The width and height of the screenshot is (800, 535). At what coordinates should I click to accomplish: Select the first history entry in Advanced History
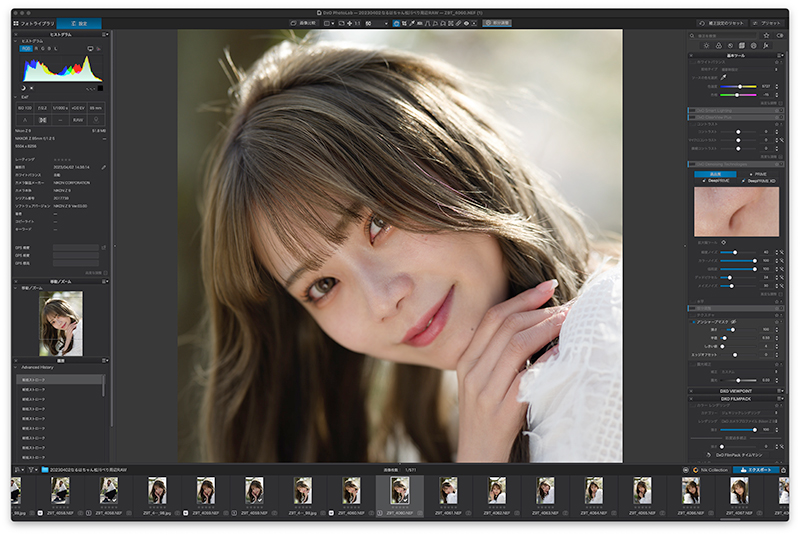pos(60,380)
